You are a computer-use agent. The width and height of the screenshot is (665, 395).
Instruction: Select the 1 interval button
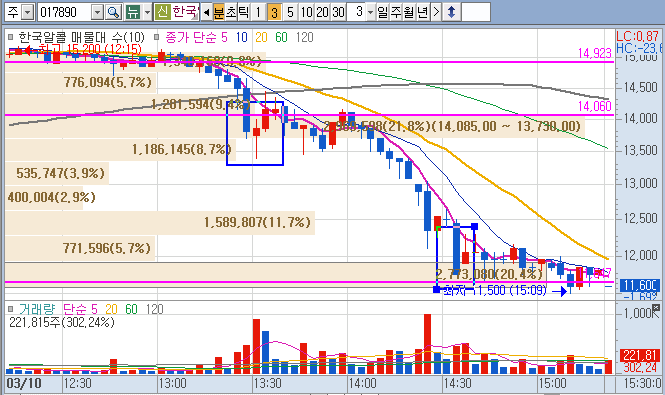(258, 12)
